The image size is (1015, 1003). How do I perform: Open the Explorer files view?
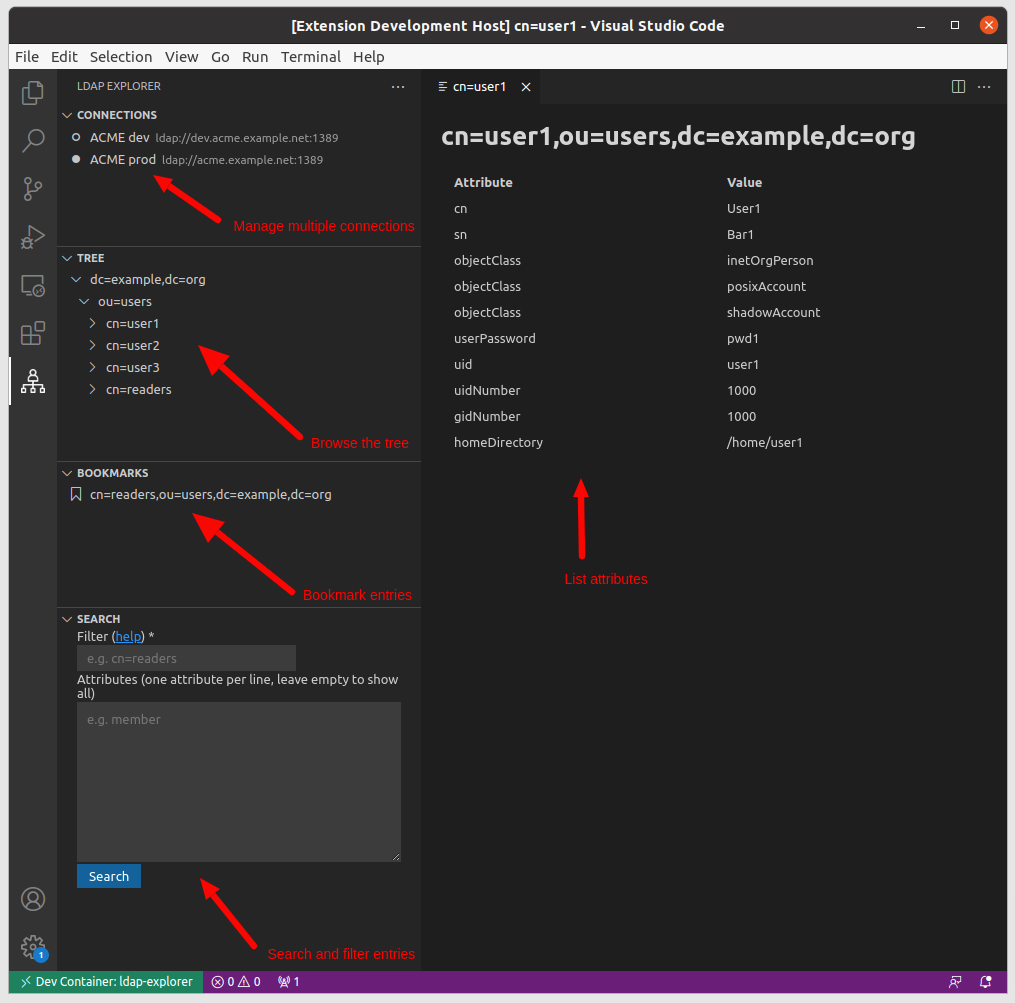point(32,93)
